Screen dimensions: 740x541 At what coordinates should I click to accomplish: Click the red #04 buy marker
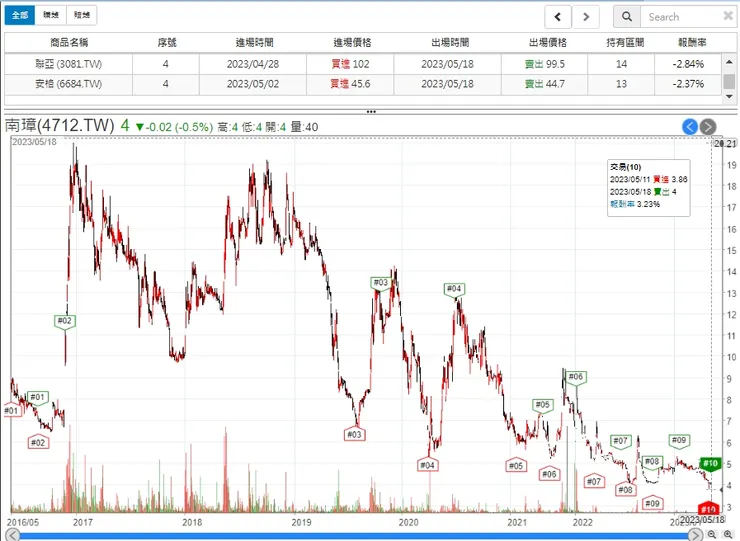click(x=427, y=465)
